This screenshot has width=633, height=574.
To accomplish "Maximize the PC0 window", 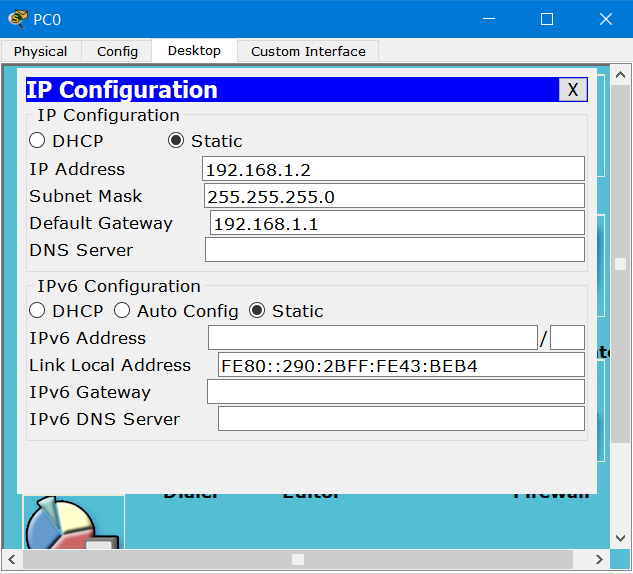I will click(x=547, y=19).
